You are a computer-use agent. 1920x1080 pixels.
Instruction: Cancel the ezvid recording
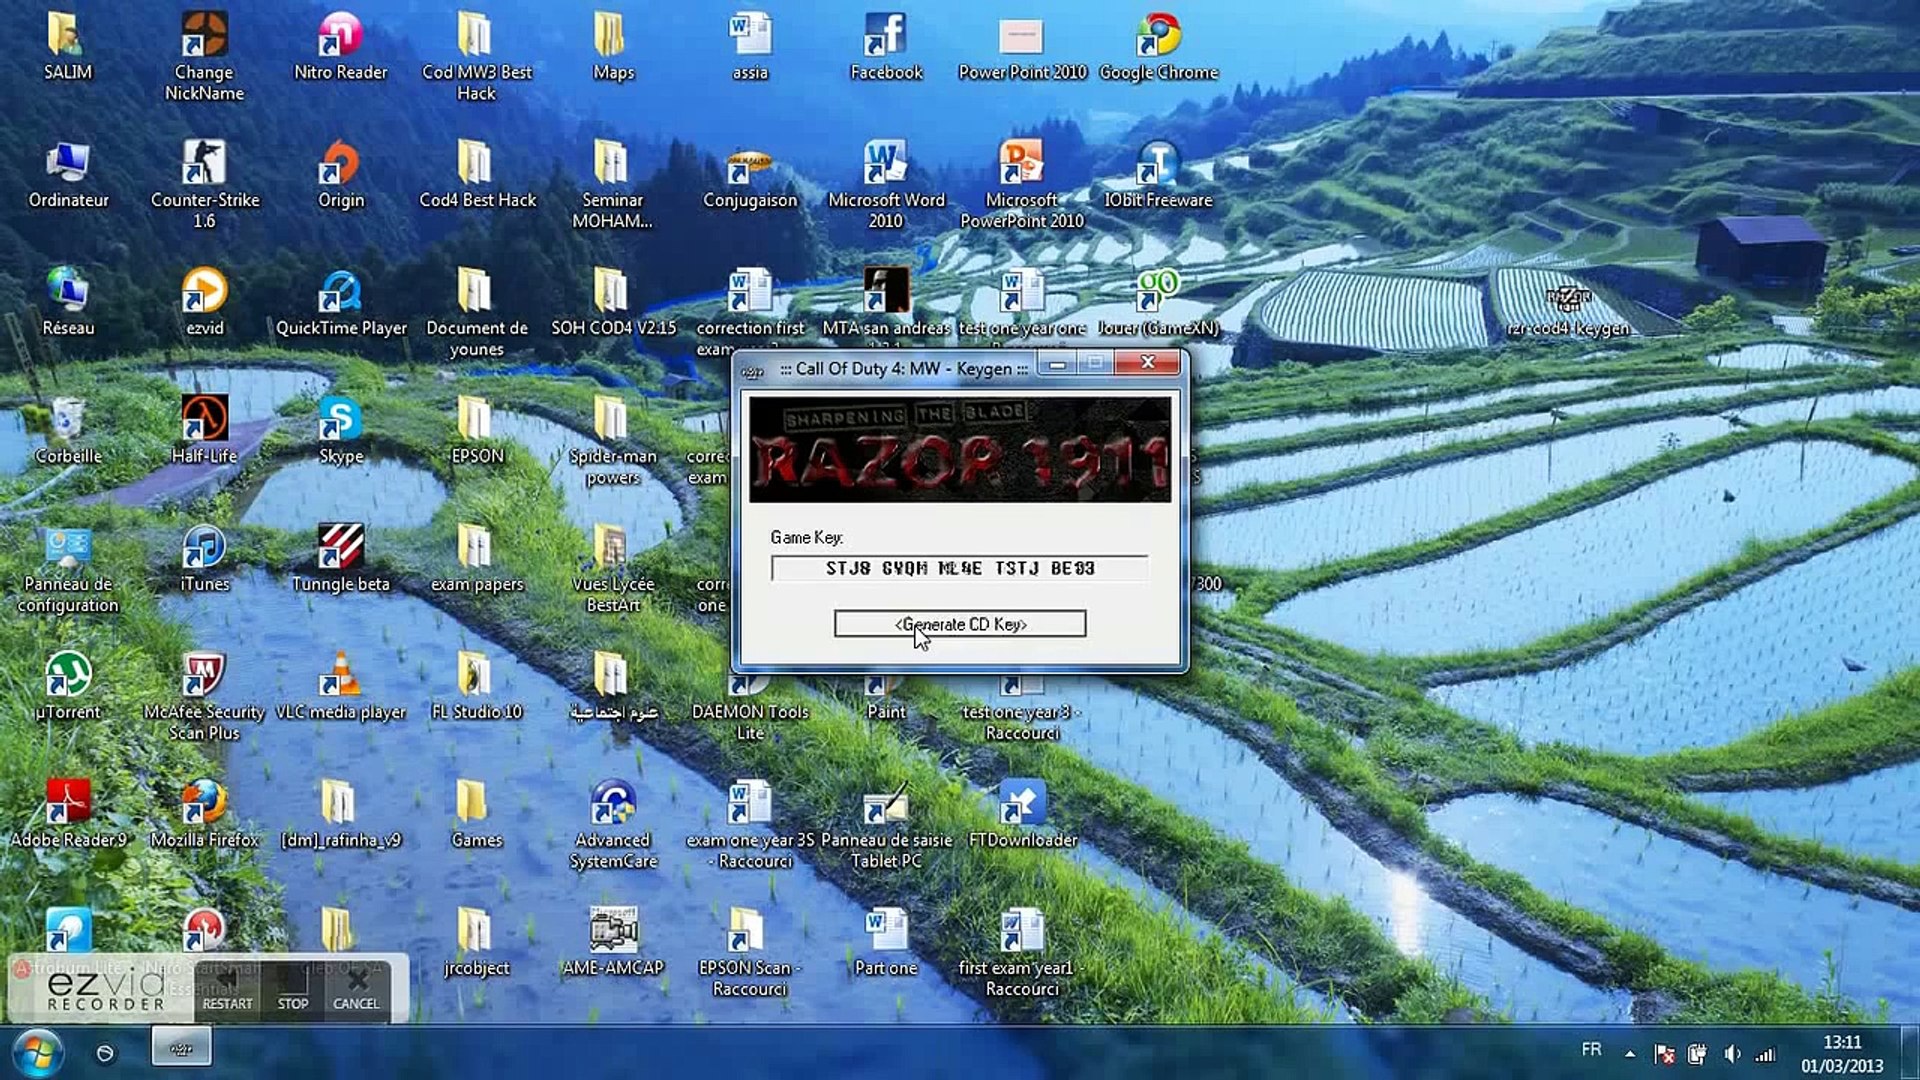356,988
